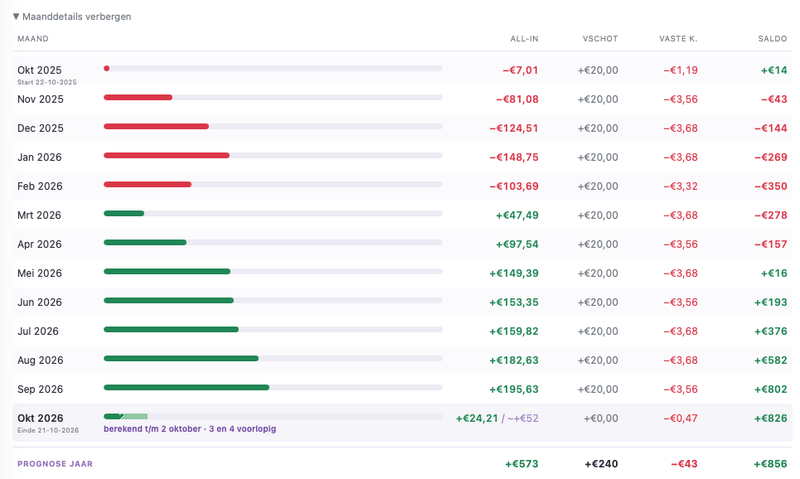Screen dimensions: 800x479
Task: Click the Okt 2026 partial progress bar
Action: click(x=126, y=417)
